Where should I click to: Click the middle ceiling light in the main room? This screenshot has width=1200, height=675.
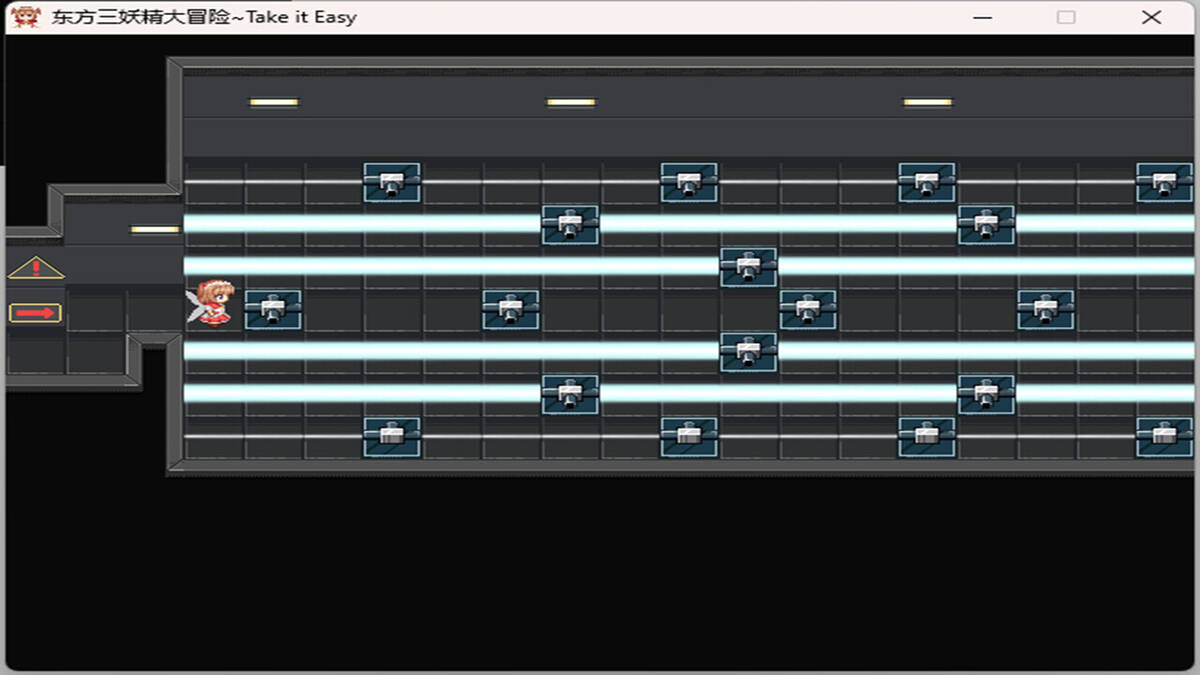coord(571,102)
